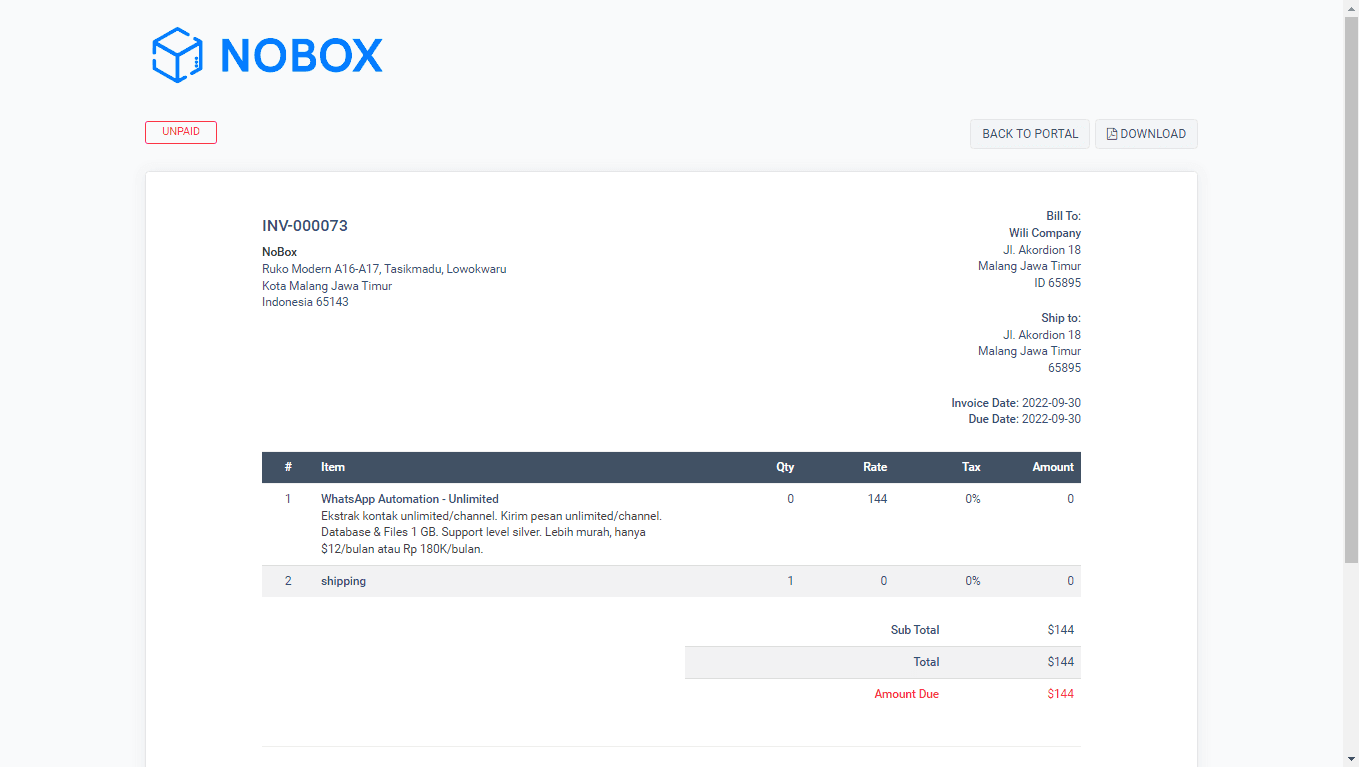
Task: Select the UNPAID status badge
Action: point(181,131)
